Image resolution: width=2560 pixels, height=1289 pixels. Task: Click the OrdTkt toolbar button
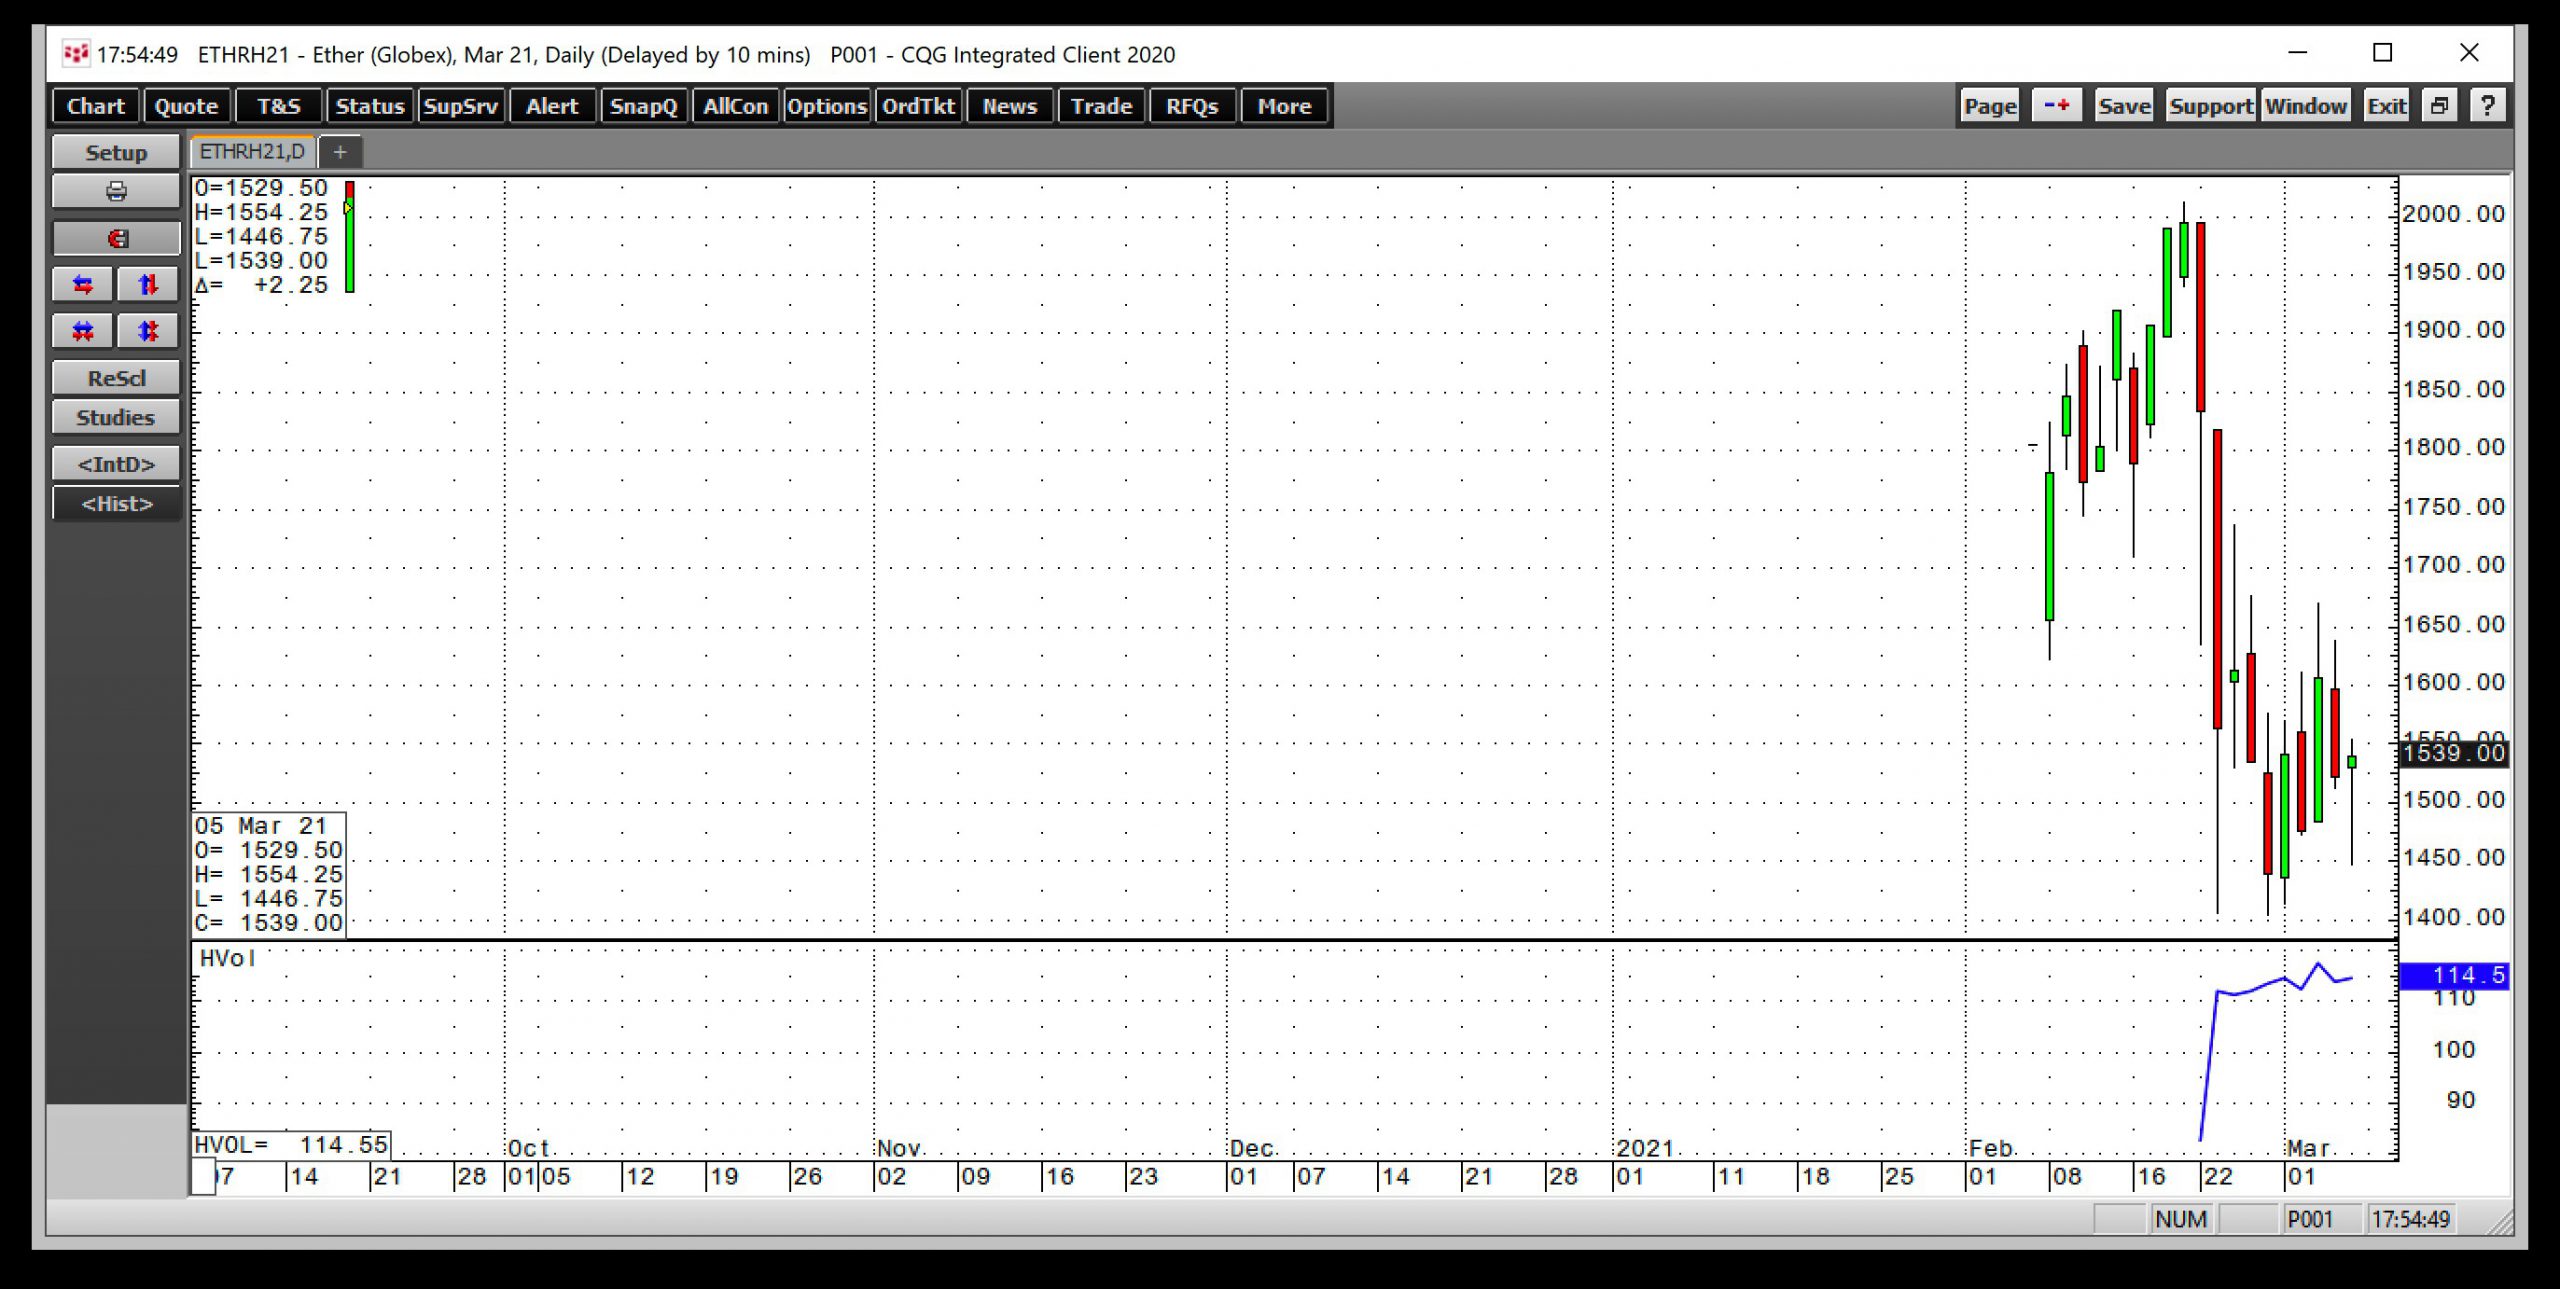coord(918,106)
